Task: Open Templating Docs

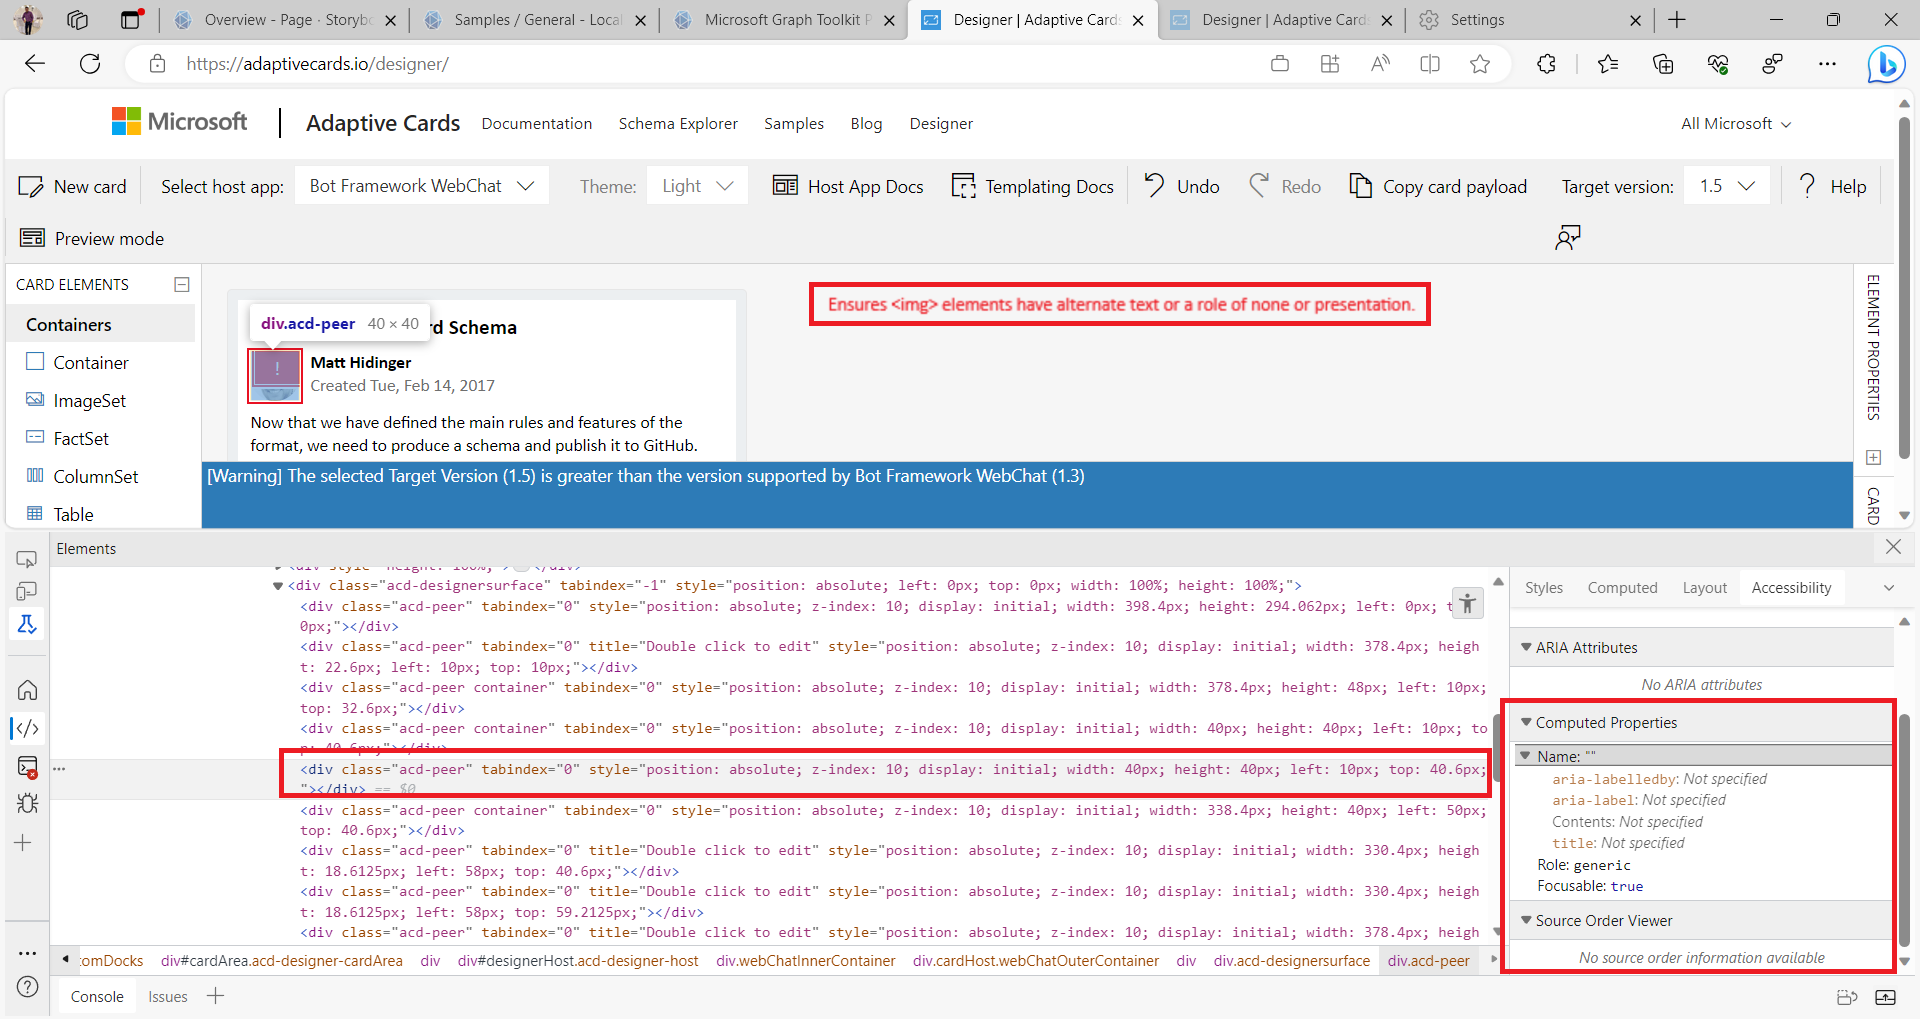Action: coord(1032,187)
